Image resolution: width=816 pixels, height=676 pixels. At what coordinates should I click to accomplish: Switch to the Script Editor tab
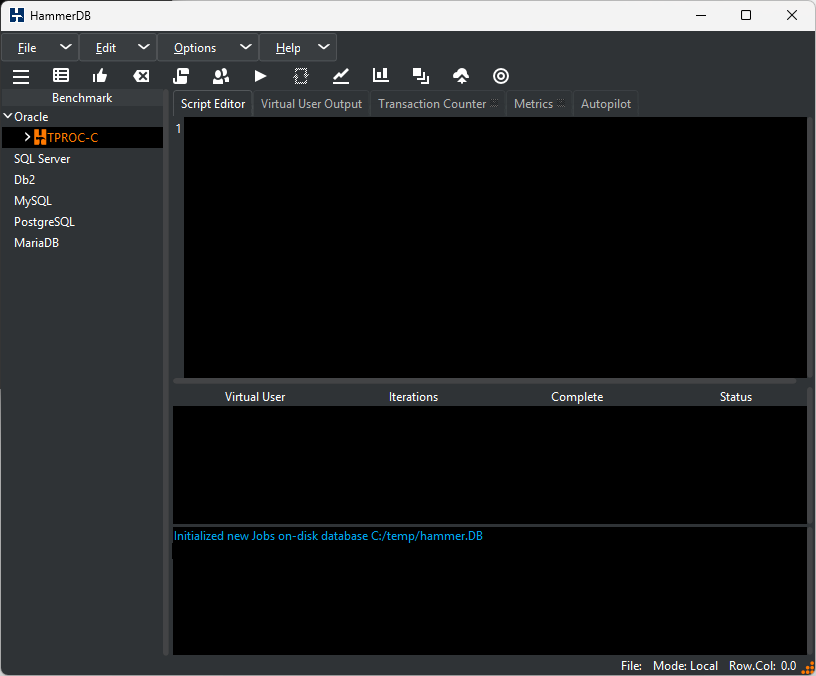click(213, 104)
